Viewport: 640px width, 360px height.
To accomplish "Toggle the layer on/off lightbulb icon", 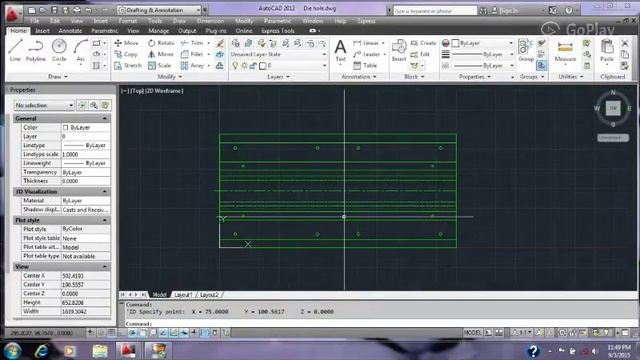I will click(x=235, y=65).
